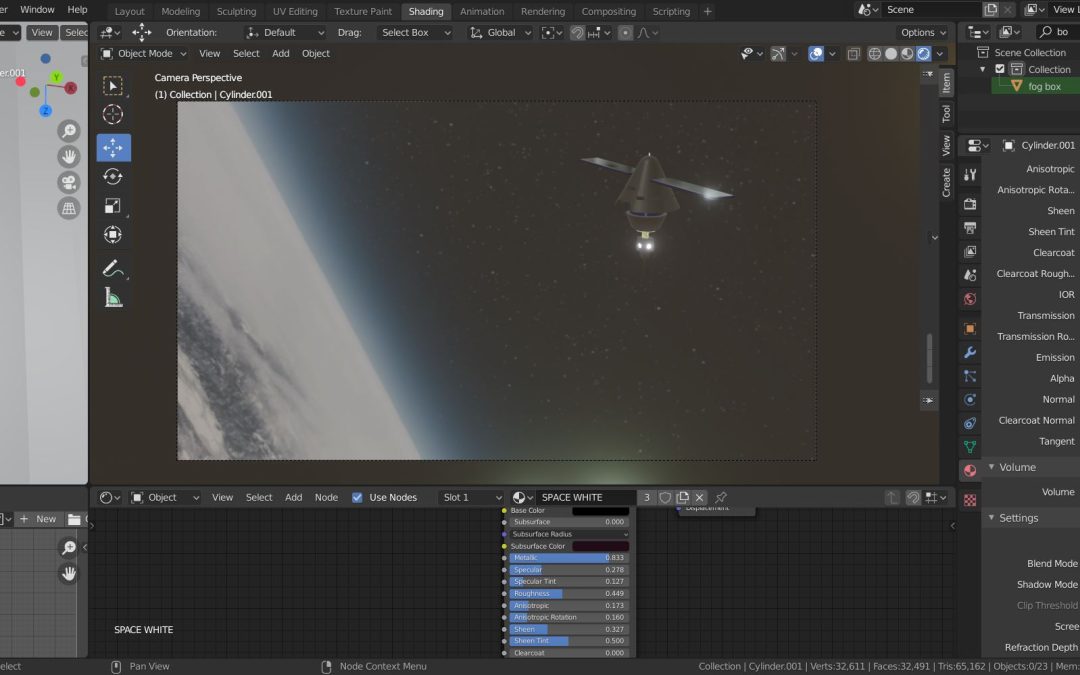Switch viewport to Solid shading
This screenshot has height=675, width=1080.
coord(891,54)
